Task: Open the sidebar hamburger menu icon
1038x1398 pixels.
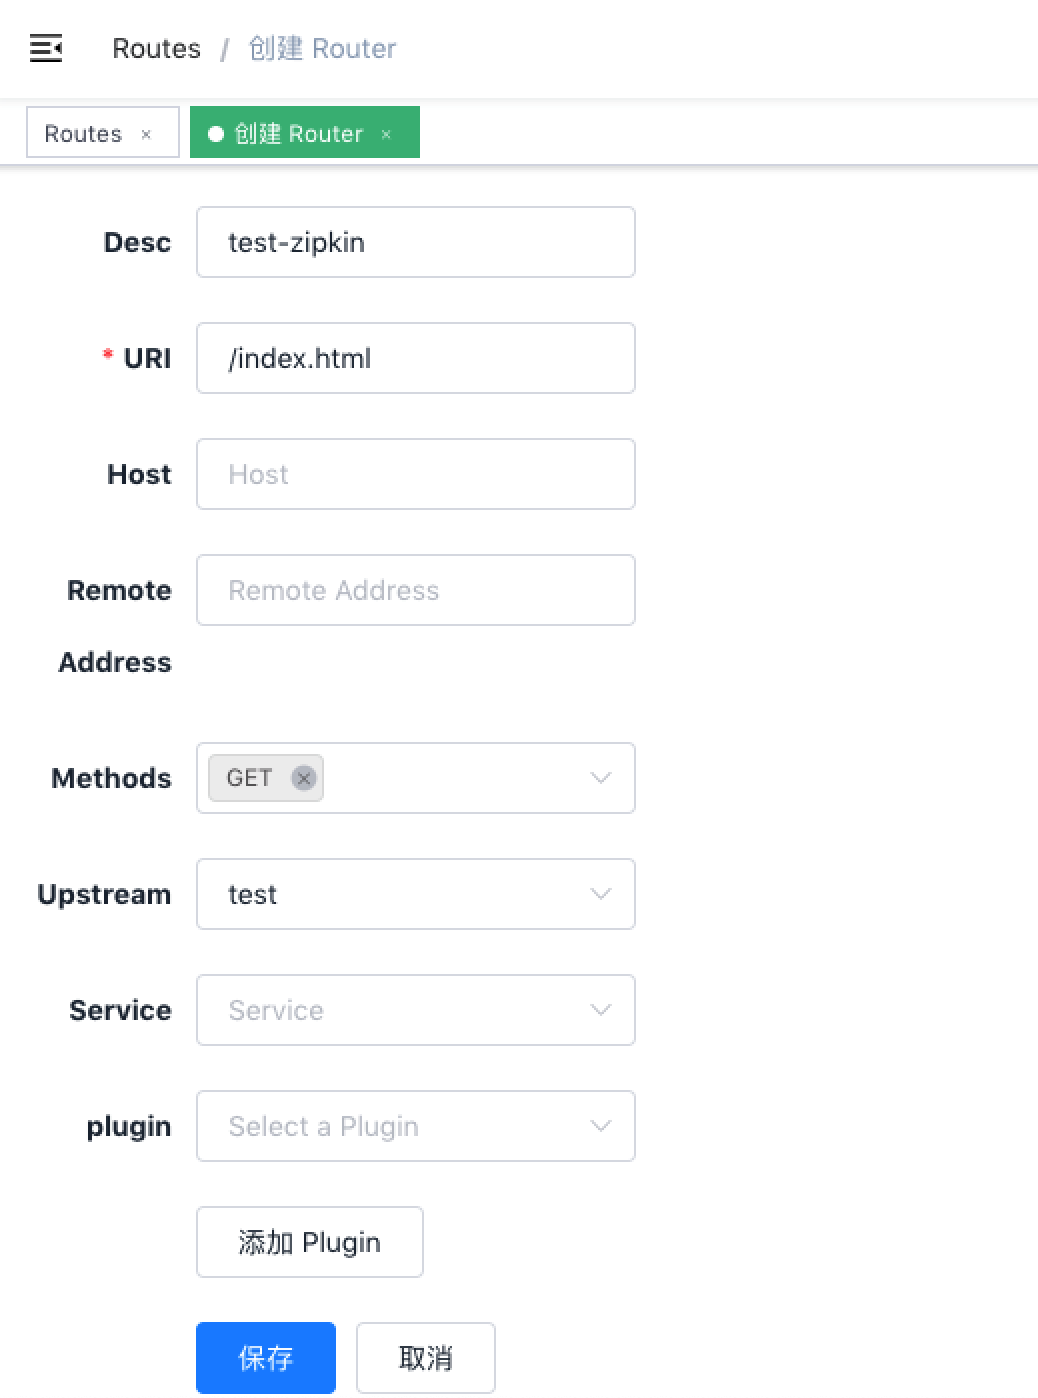Action: 46,47
